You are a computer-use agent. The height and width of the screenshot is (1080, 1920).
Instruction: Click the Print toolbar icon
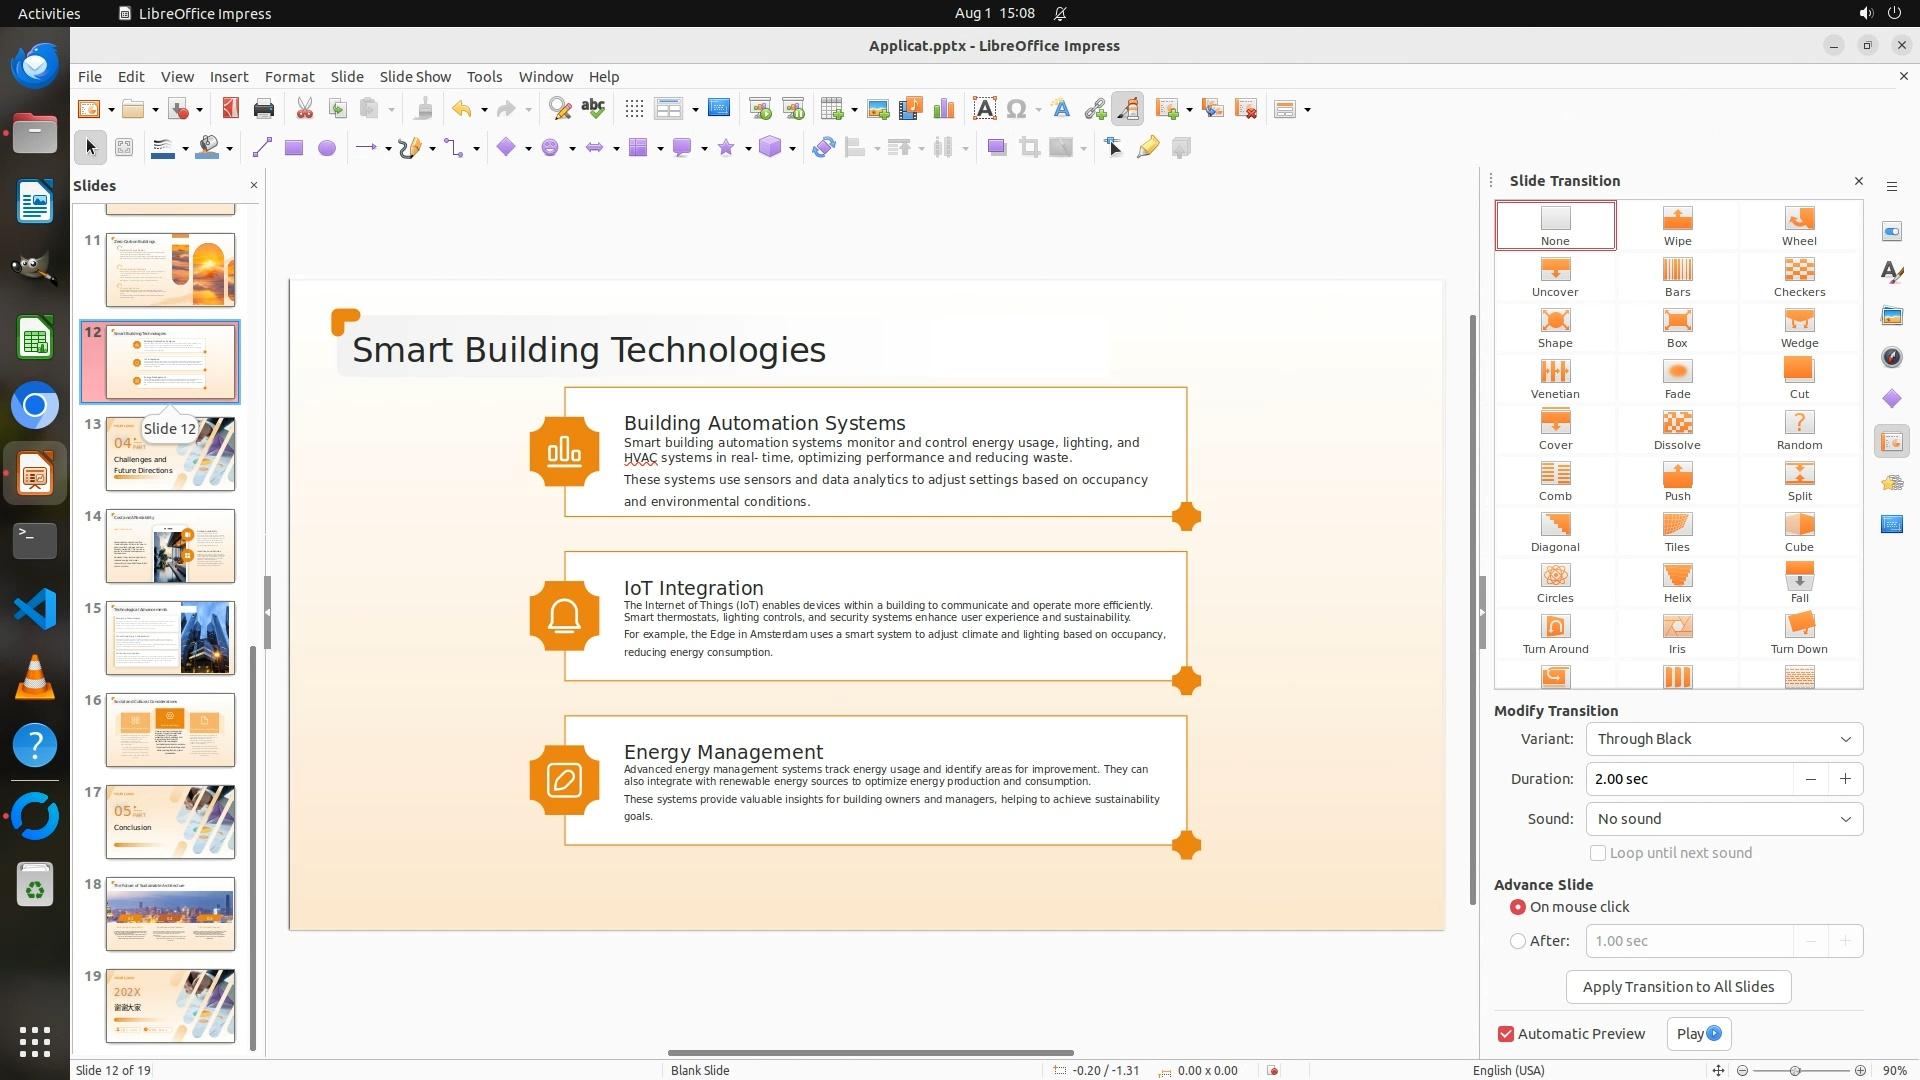[x=264, y=109]
